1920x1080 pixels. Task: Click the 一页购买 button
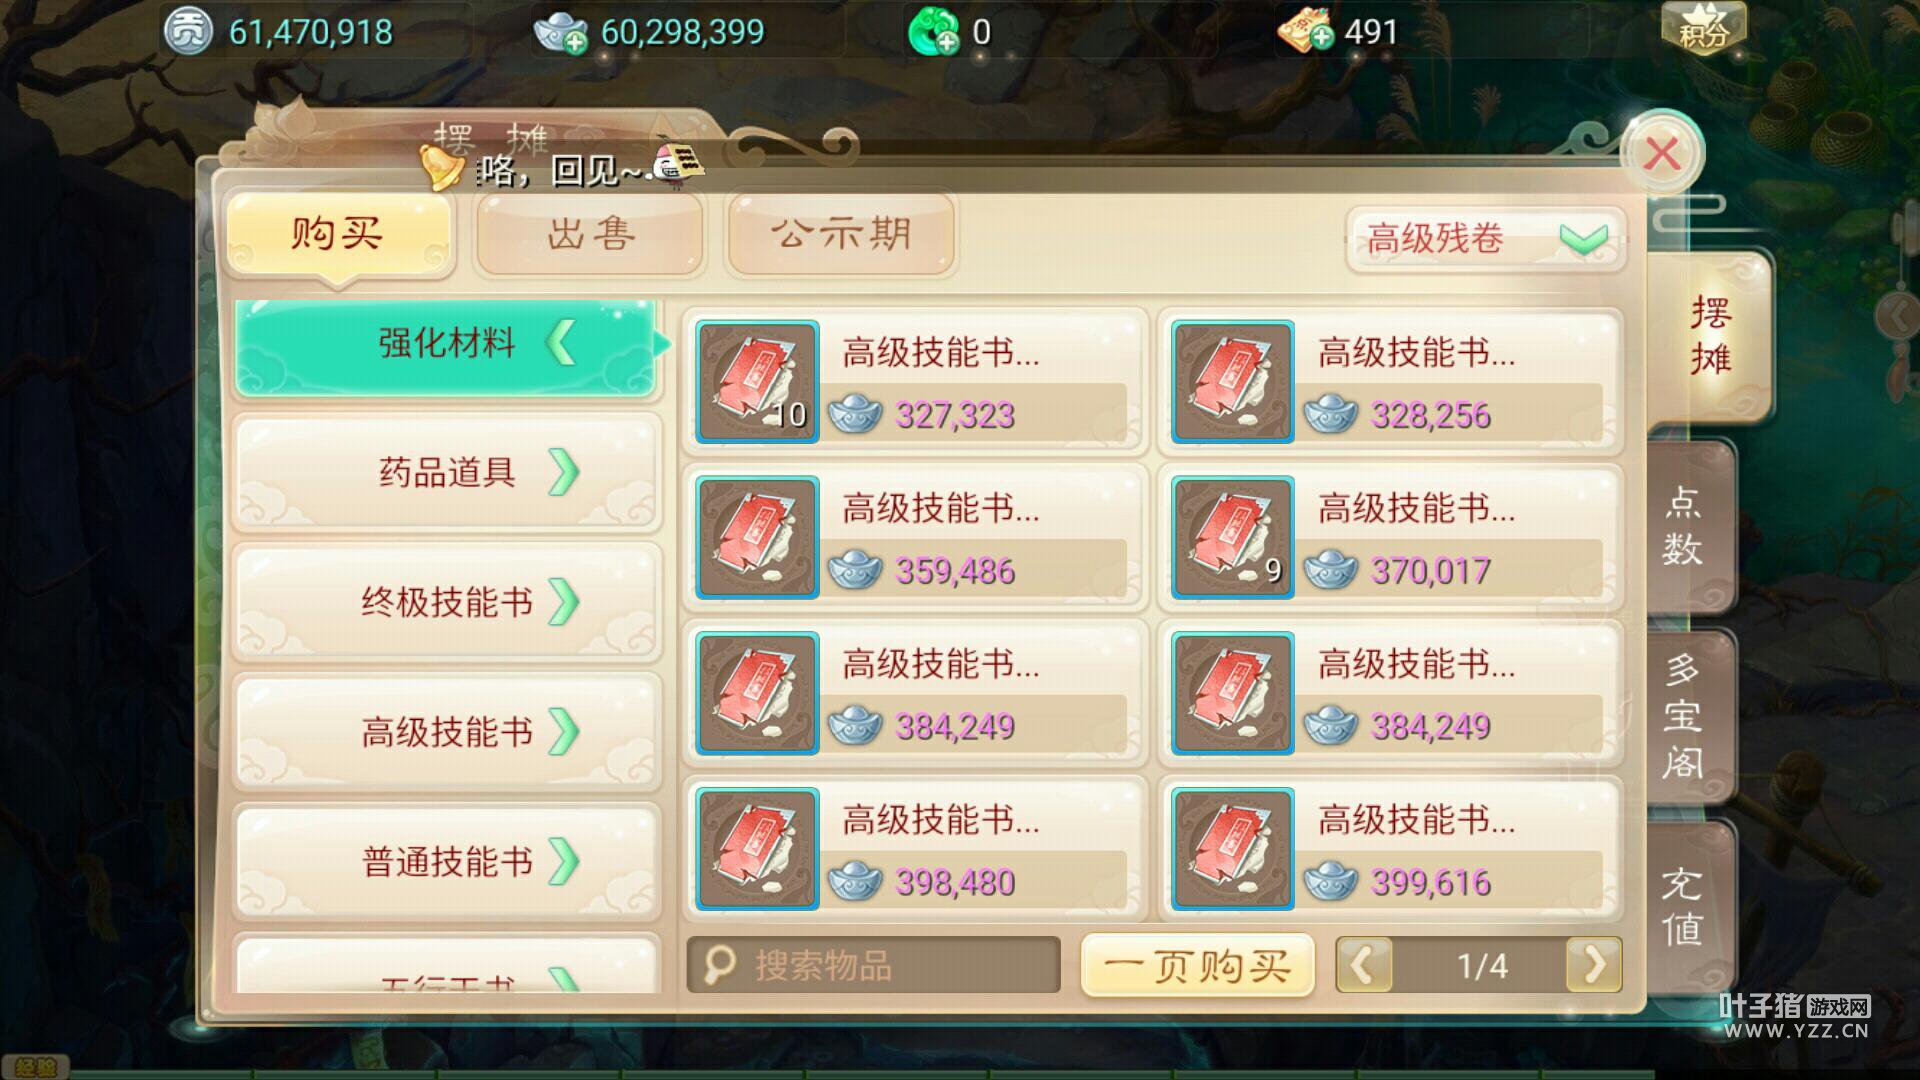1197,966
